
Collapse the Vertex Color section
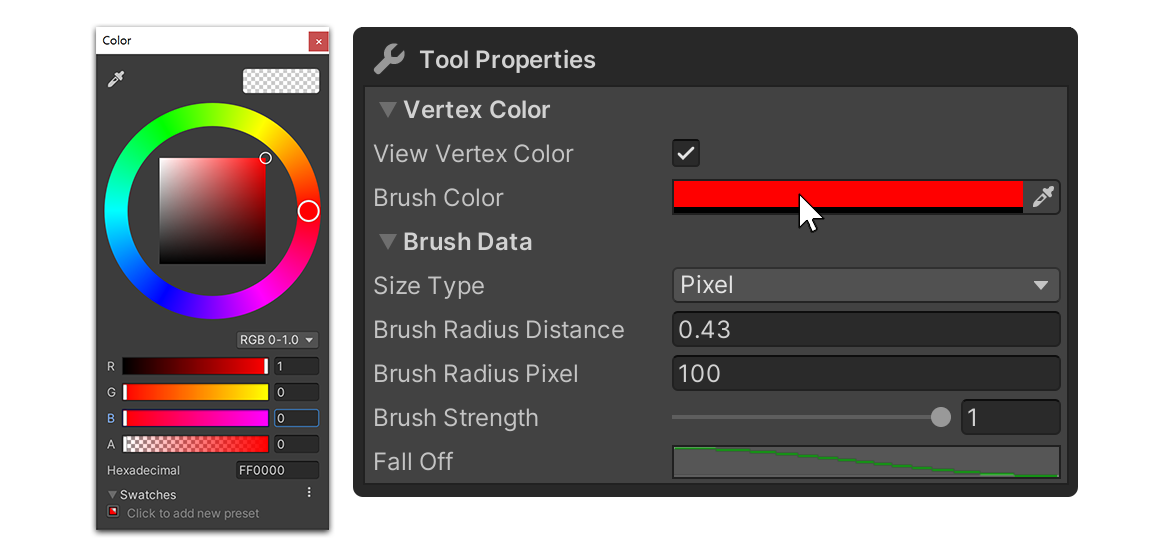pyautogui.click(x=387, y=110)
